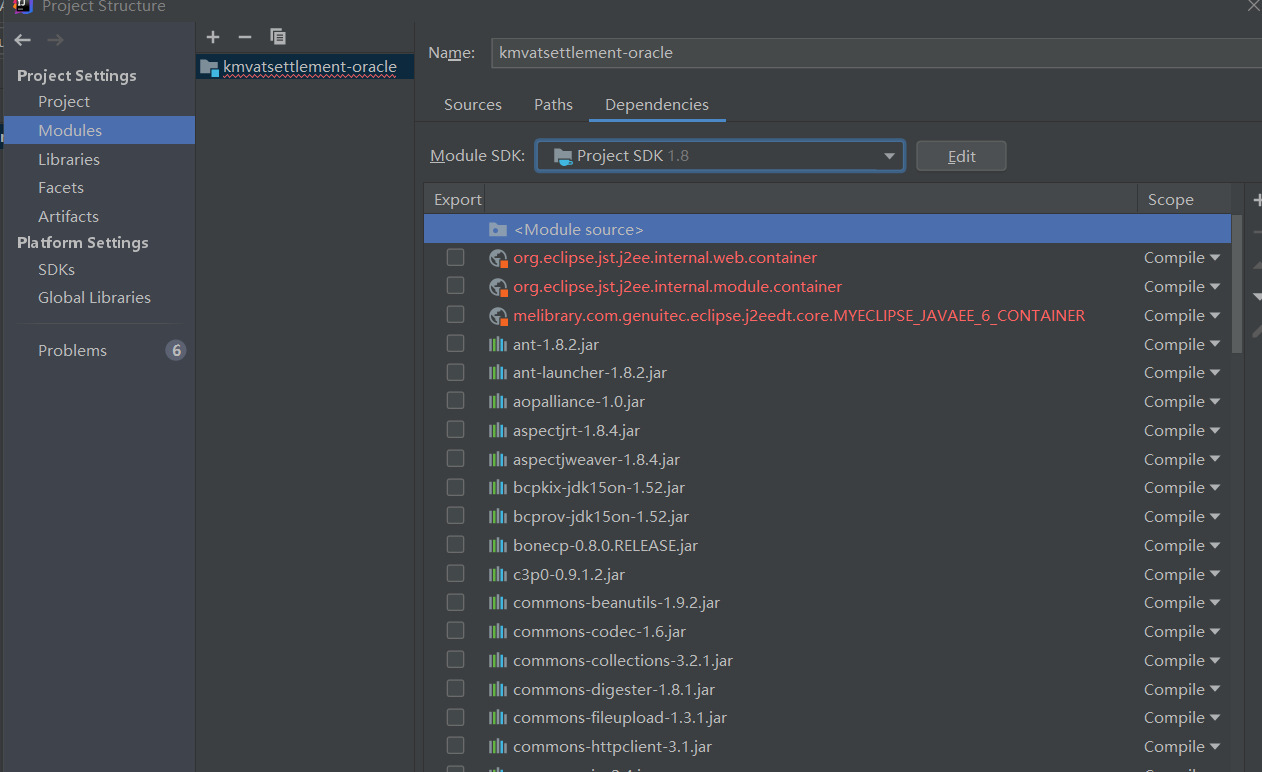Screen dimensions: 1262x772
Task: Click the forward navigation arrow
Action: click(56, 40)
